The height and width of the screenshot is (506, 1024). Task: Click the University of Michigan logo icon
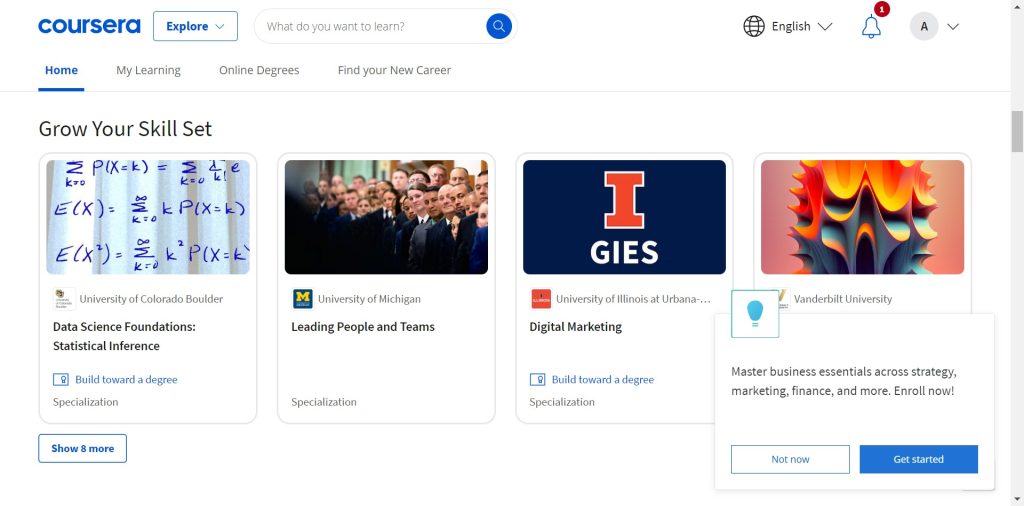[x=302, y=299]
